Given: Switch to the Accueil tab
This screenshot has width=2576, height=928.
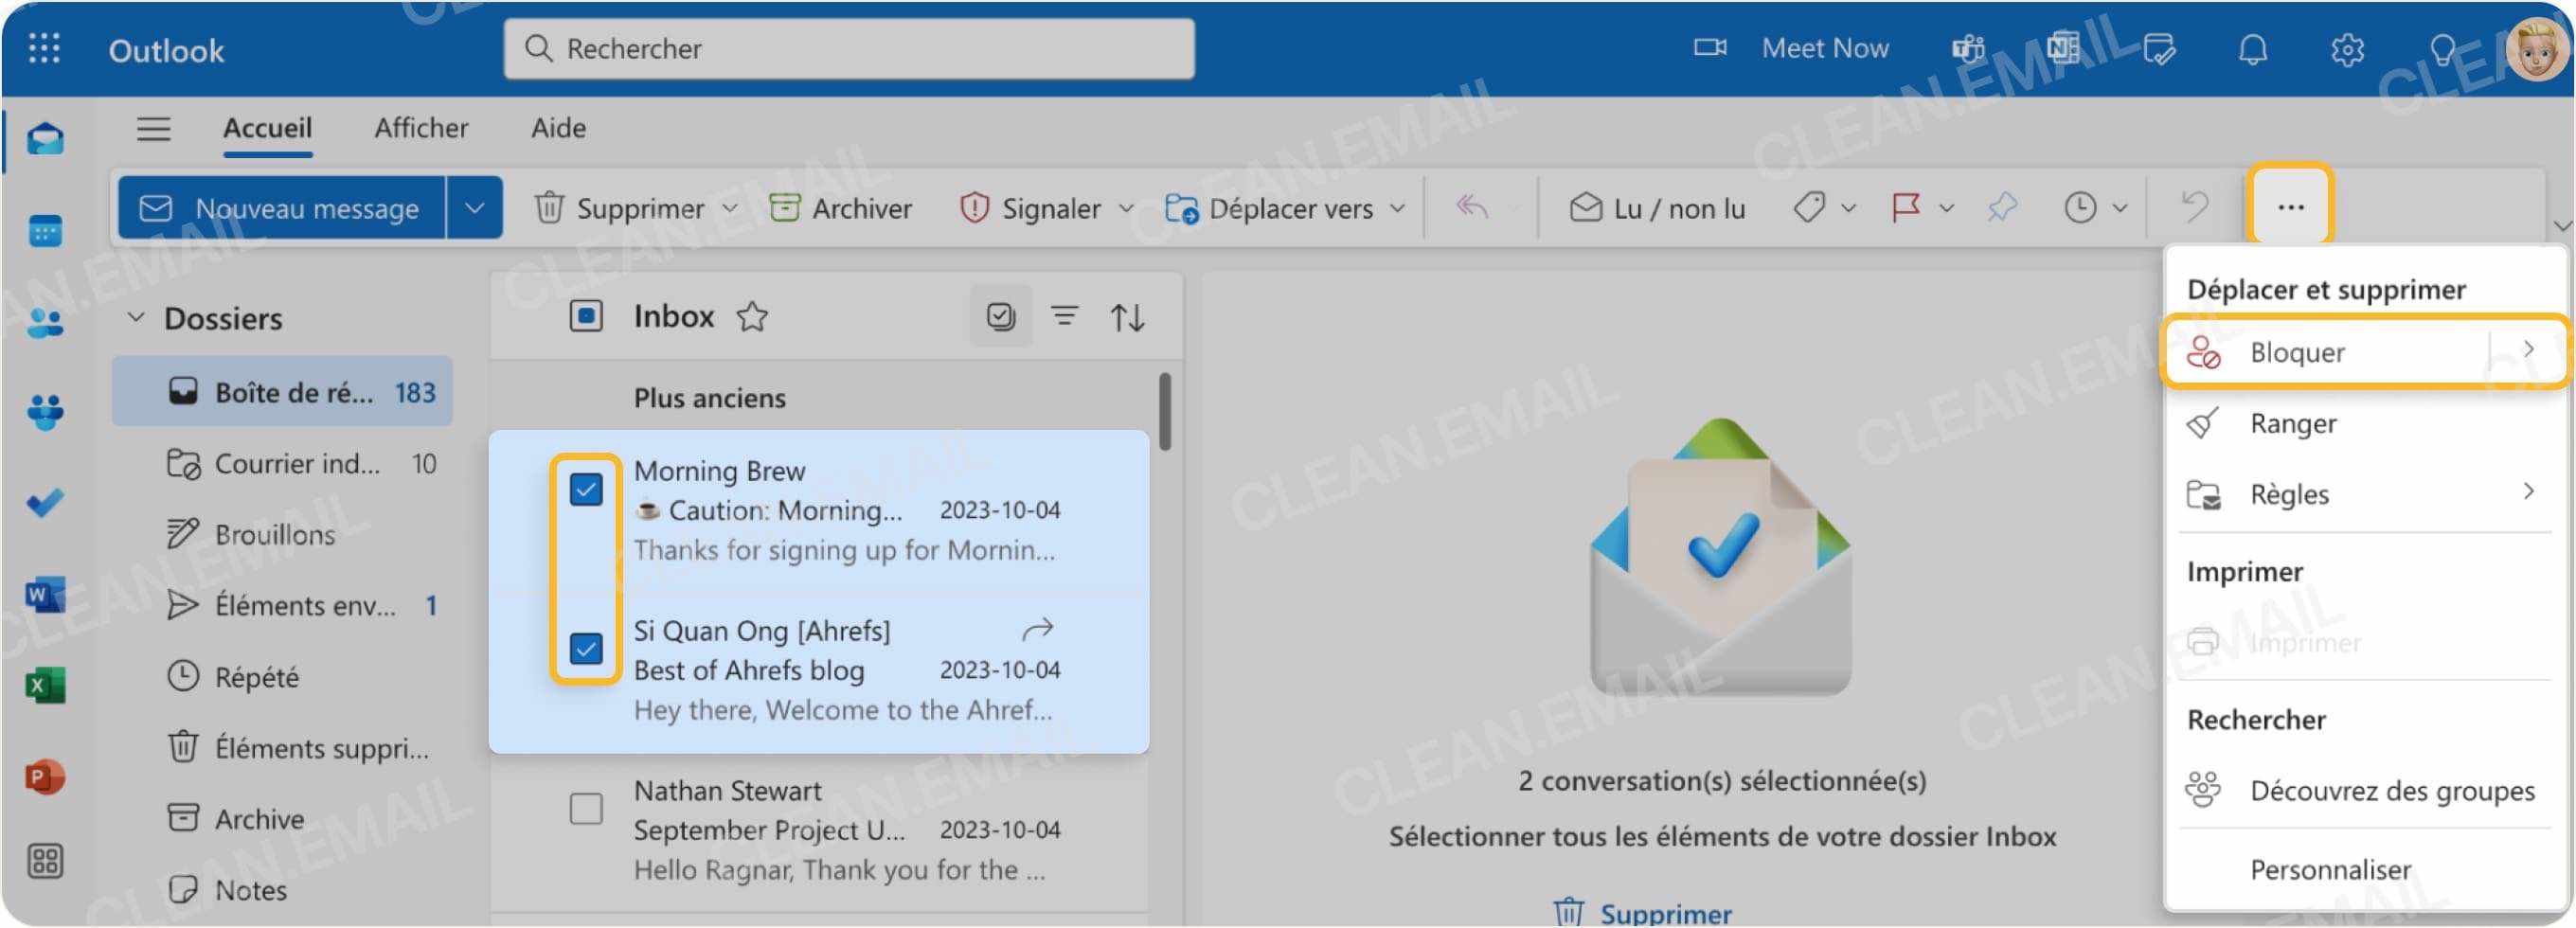Looking at the screenshot, I should pyautogui.click(x=267, y=128).
